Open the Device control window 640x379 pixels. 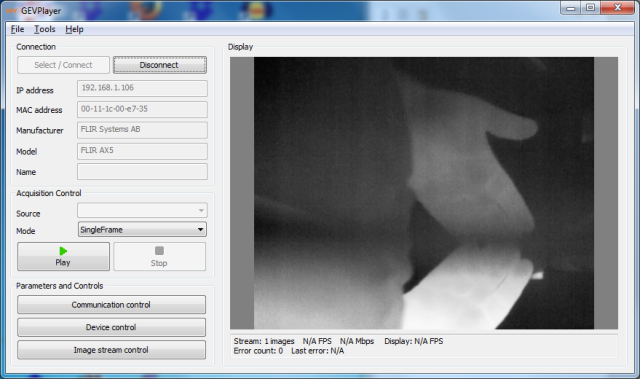[111, 327]
